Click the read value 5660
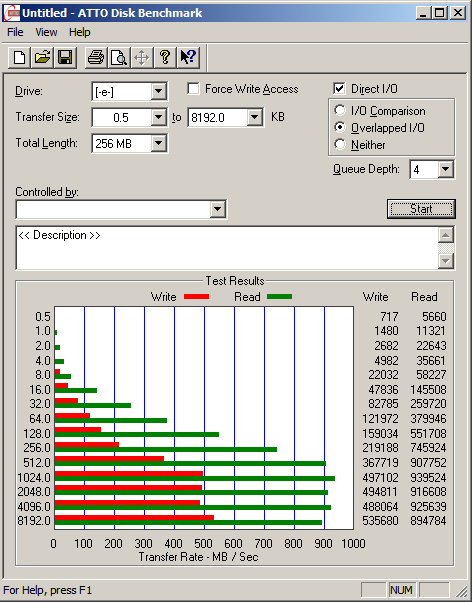Image resolution: width=472 pixels, height=602 pixels. click(434, 317)
